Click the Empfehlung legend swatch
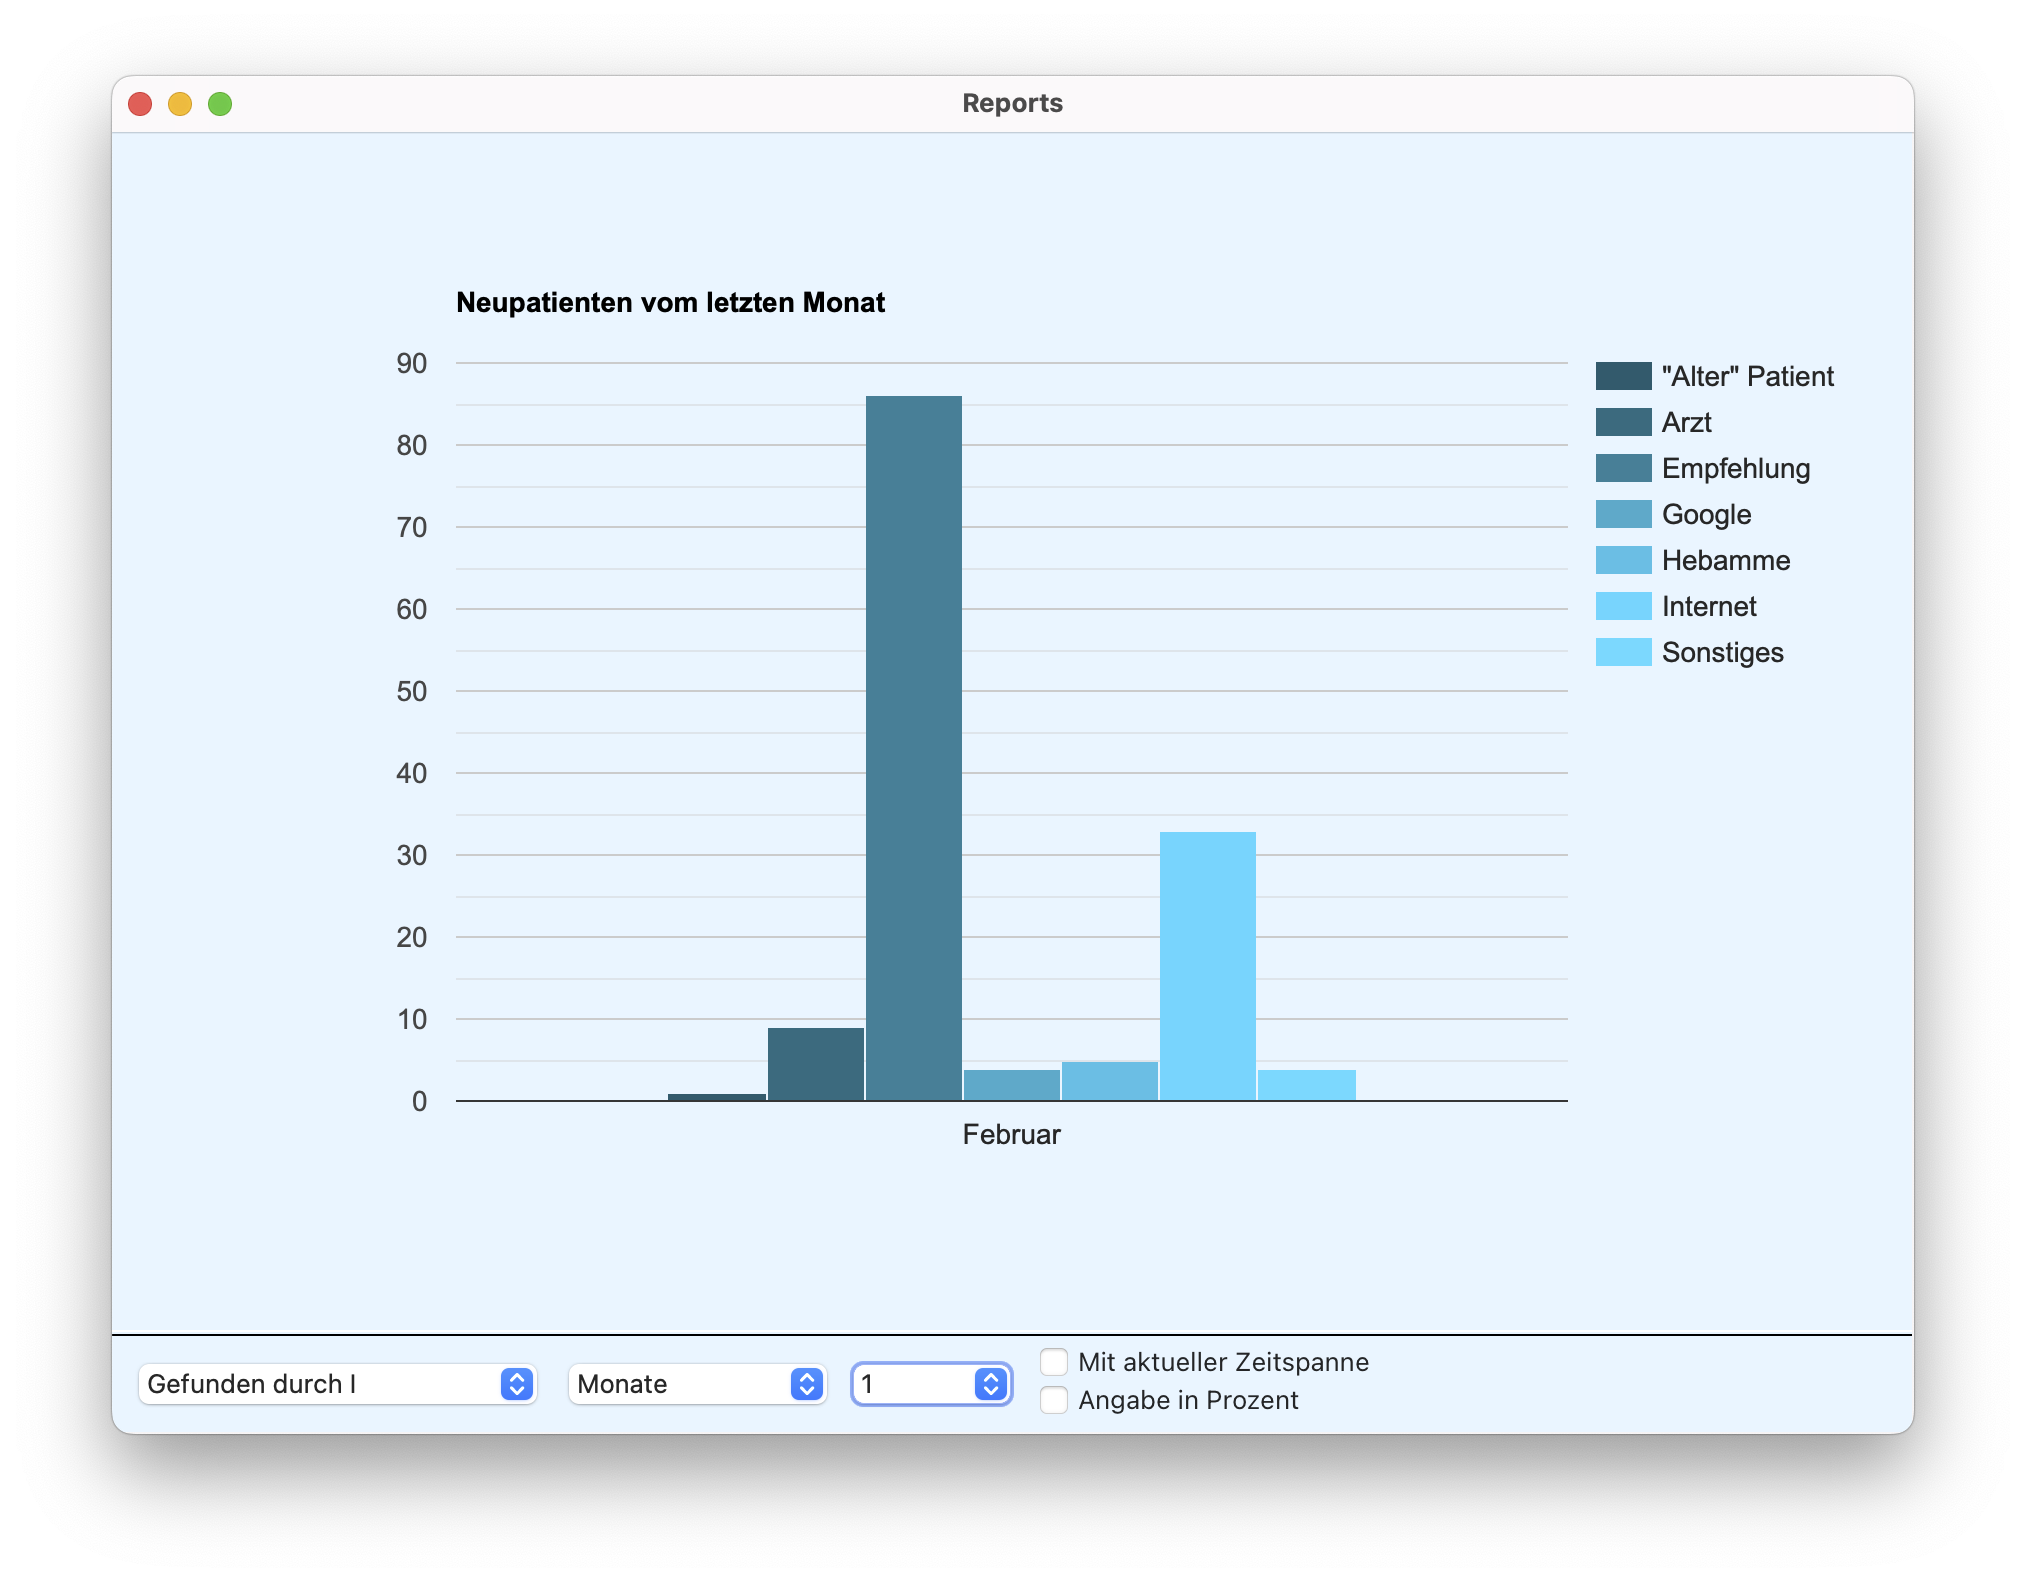The image size is (2026, 1582). click(1622, 468)
